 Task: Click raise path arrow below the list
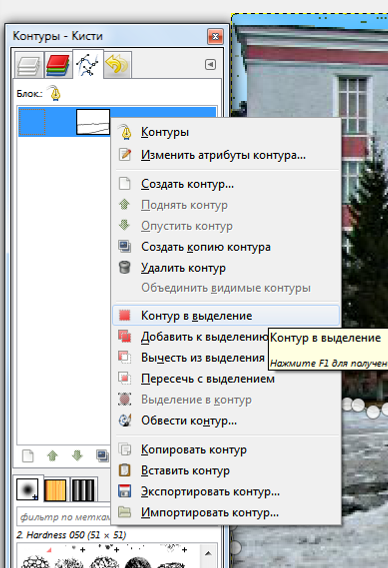(53, 456)
